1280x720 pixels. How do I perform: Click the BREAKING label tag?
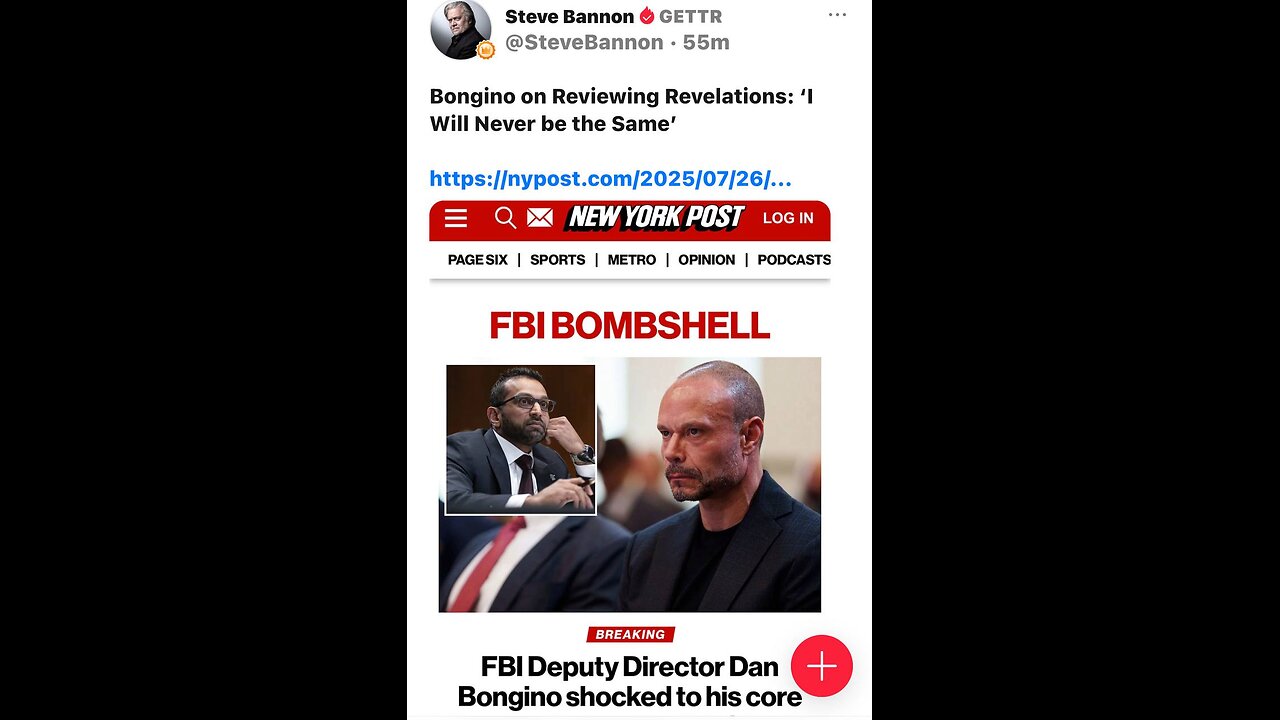point(630,634)
